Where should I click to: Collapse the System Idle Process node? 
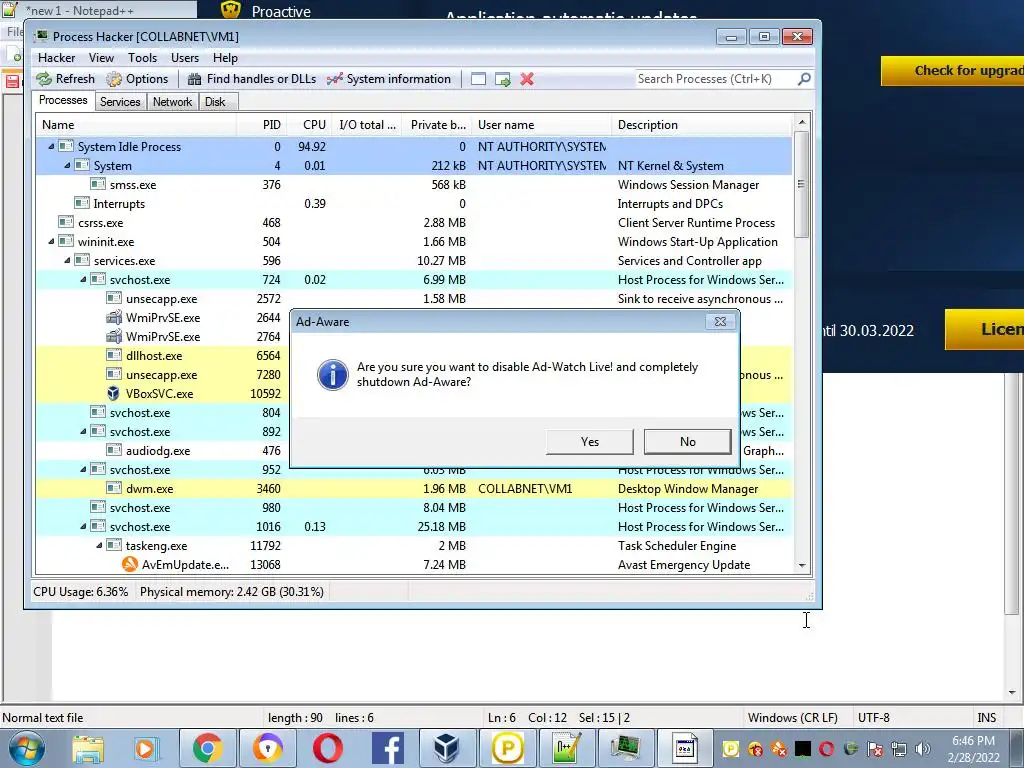tap(52, 146)
